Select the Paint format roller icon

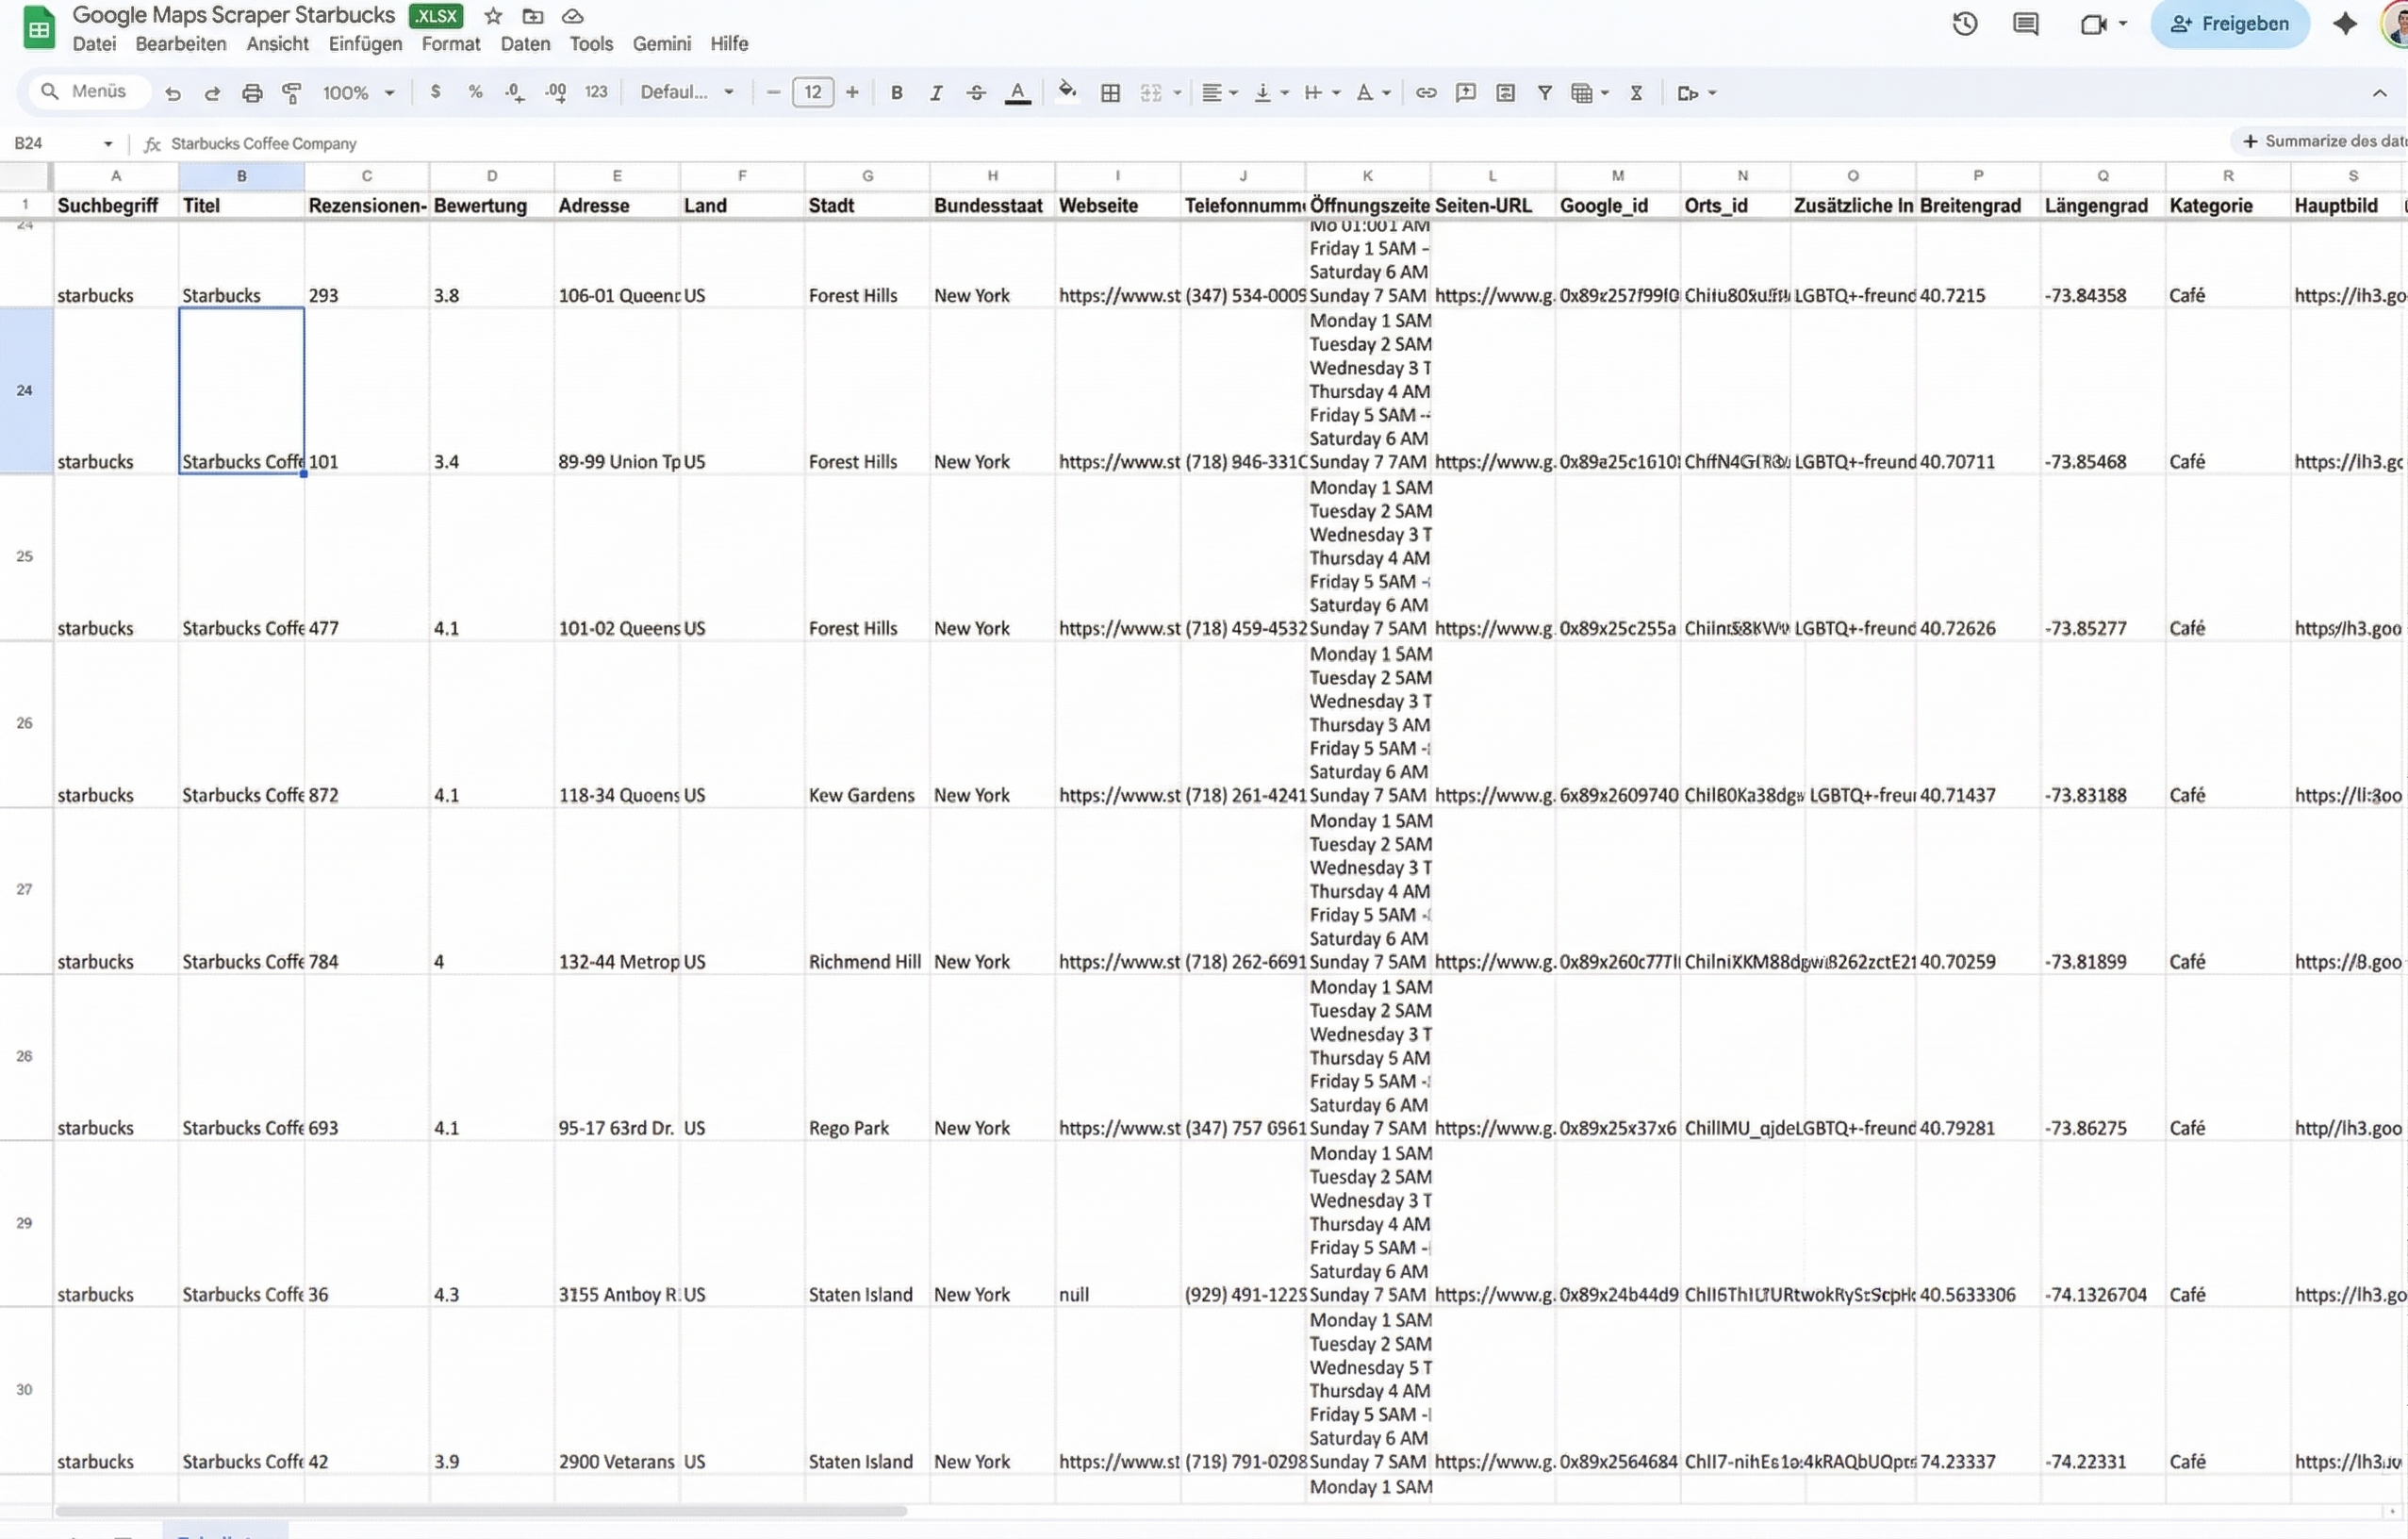coord(291,93)
